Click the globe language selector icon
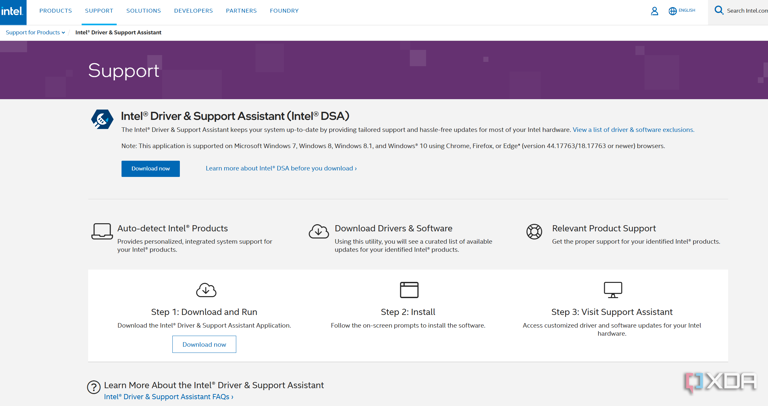This screenshot has height=406, width=768. [672, 11]
